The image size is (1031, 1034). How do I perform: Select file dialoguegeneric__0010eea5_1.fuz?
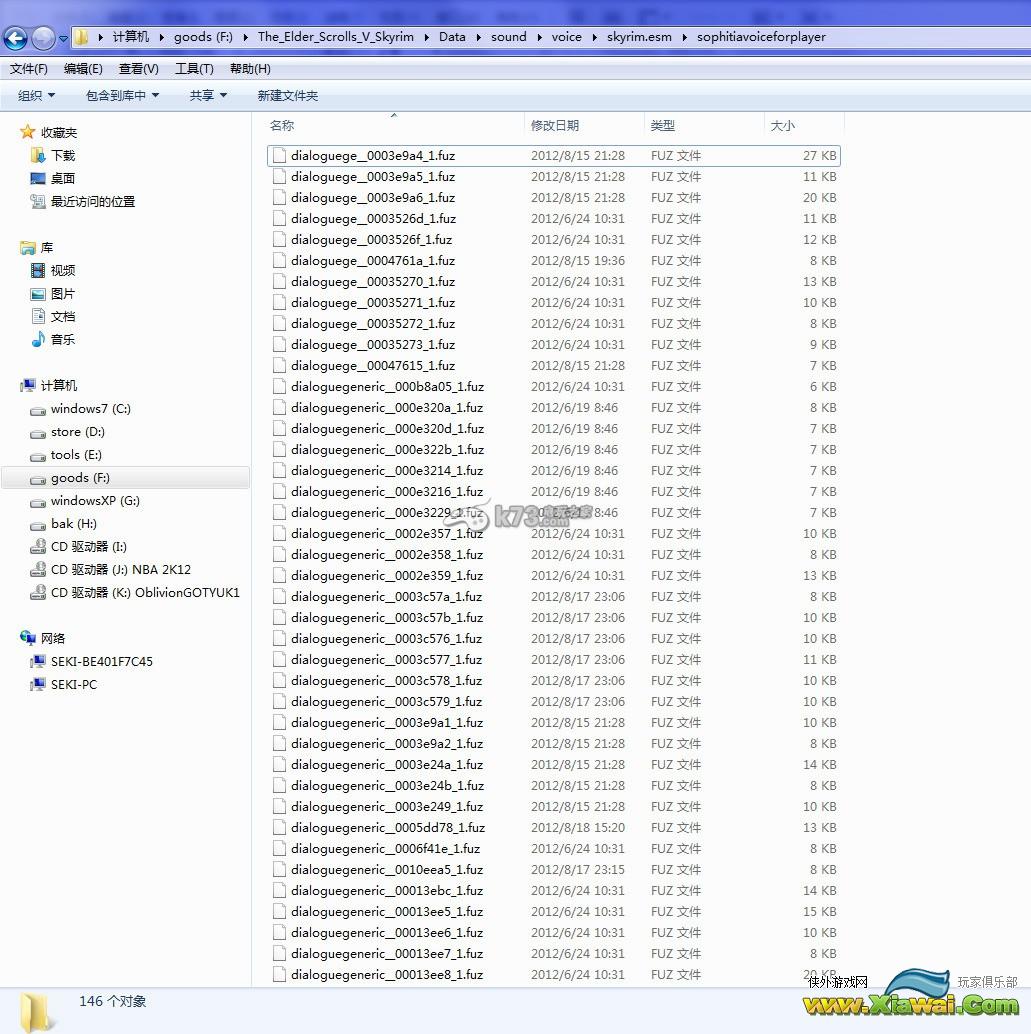tap(554, 869)
